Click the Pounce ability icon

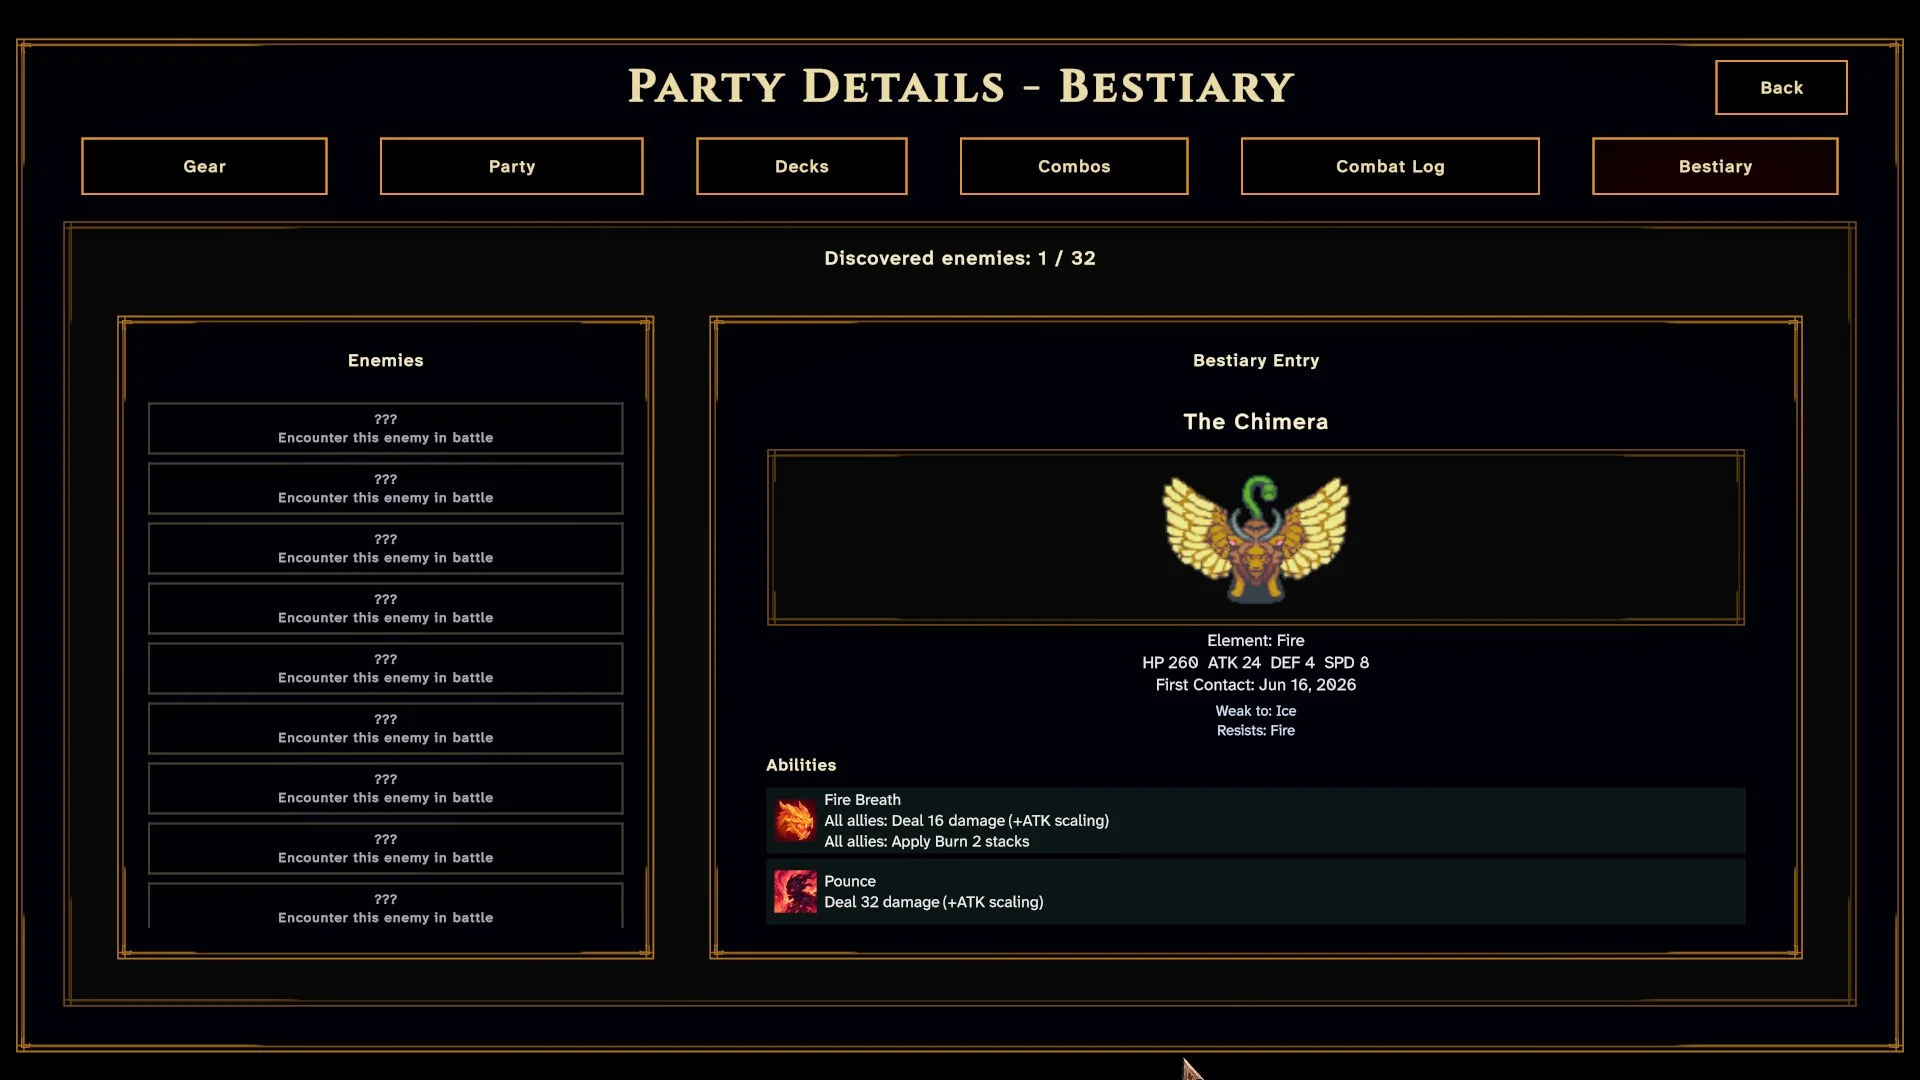coord(795,891)
